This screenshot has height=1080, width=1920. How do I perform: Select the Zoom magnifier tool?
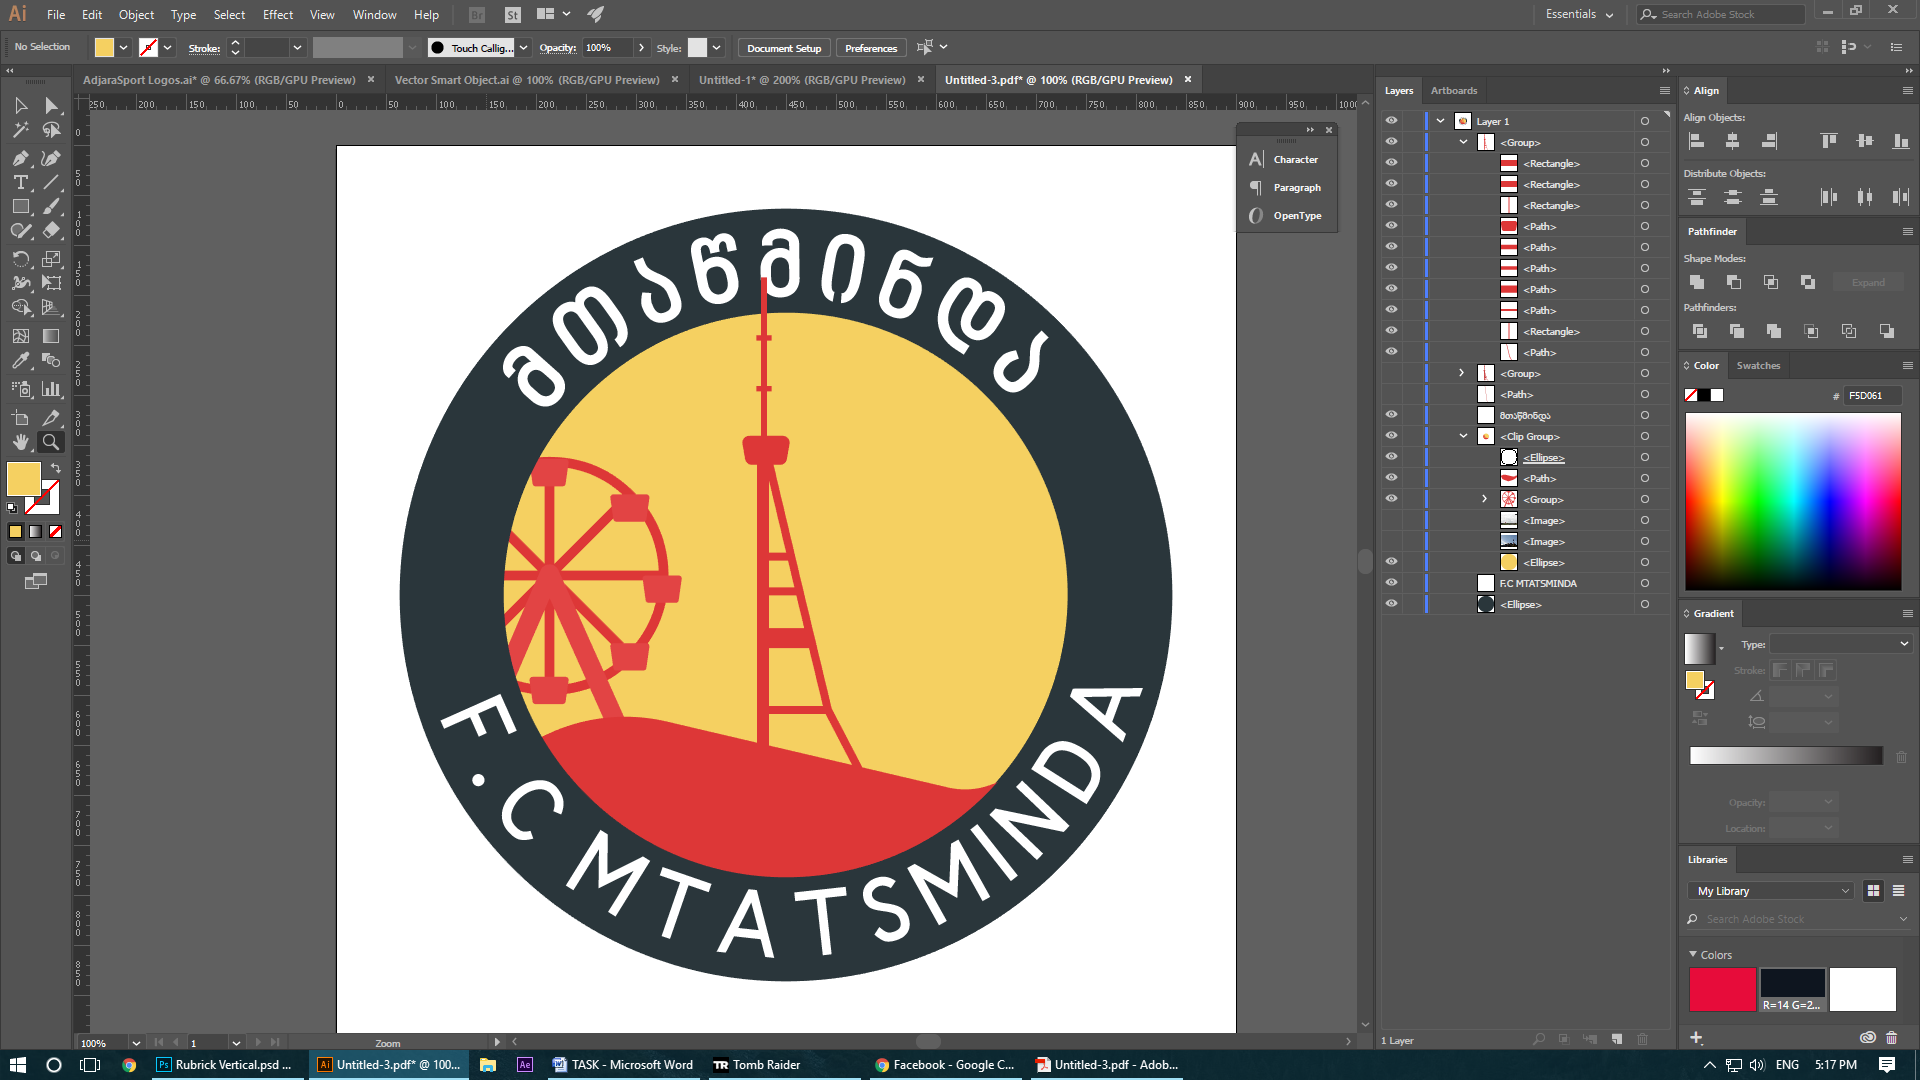pos(50,442)
